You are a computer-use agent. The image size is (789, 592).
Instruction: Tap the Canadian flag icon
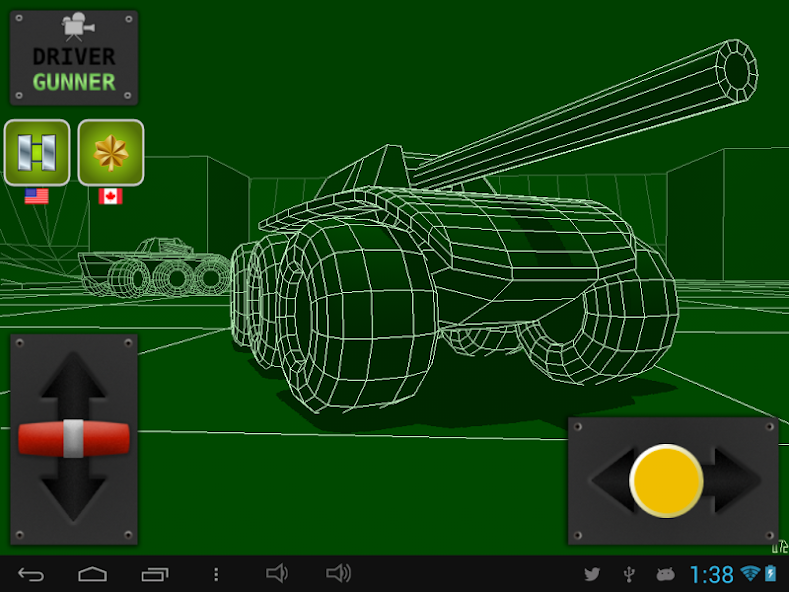pos(110,196)
